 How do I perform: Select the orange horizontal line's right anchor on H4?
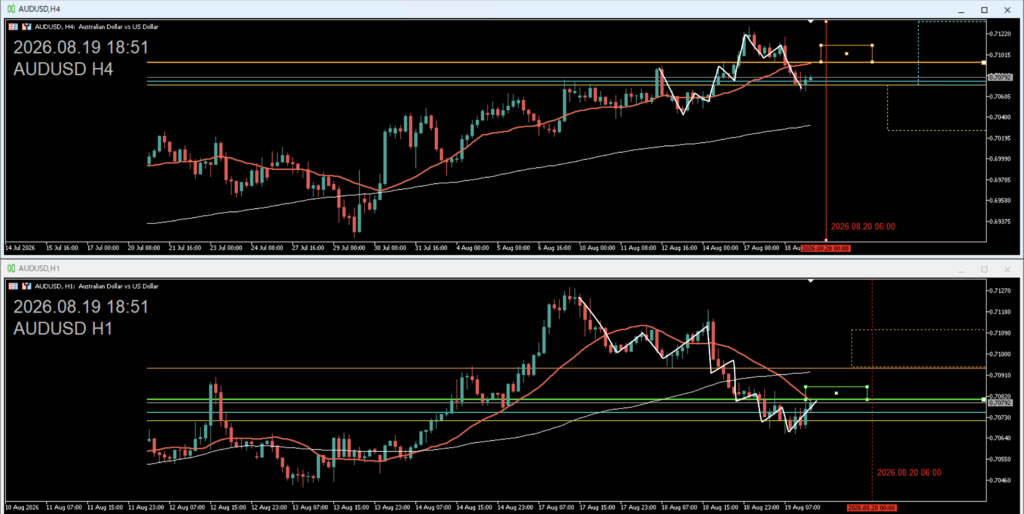click(x=984, y=63)
